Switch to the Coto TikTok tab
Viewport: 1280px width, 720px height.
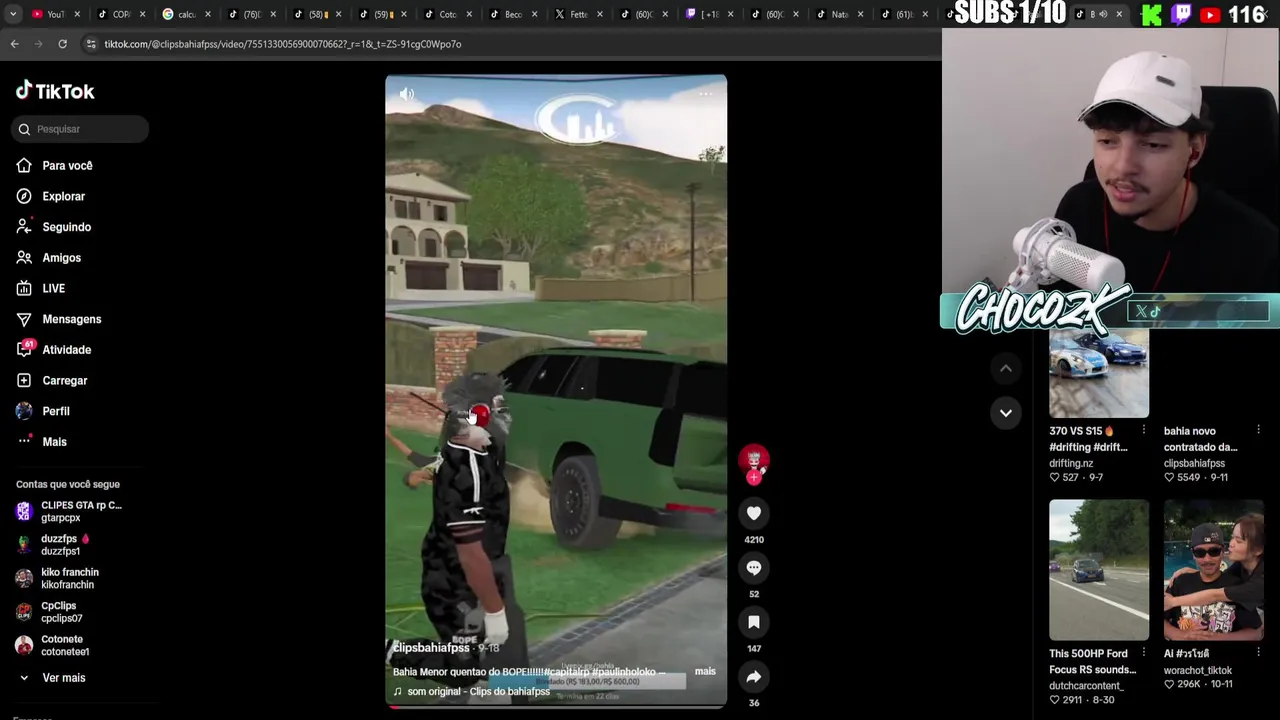coord(447,14)
